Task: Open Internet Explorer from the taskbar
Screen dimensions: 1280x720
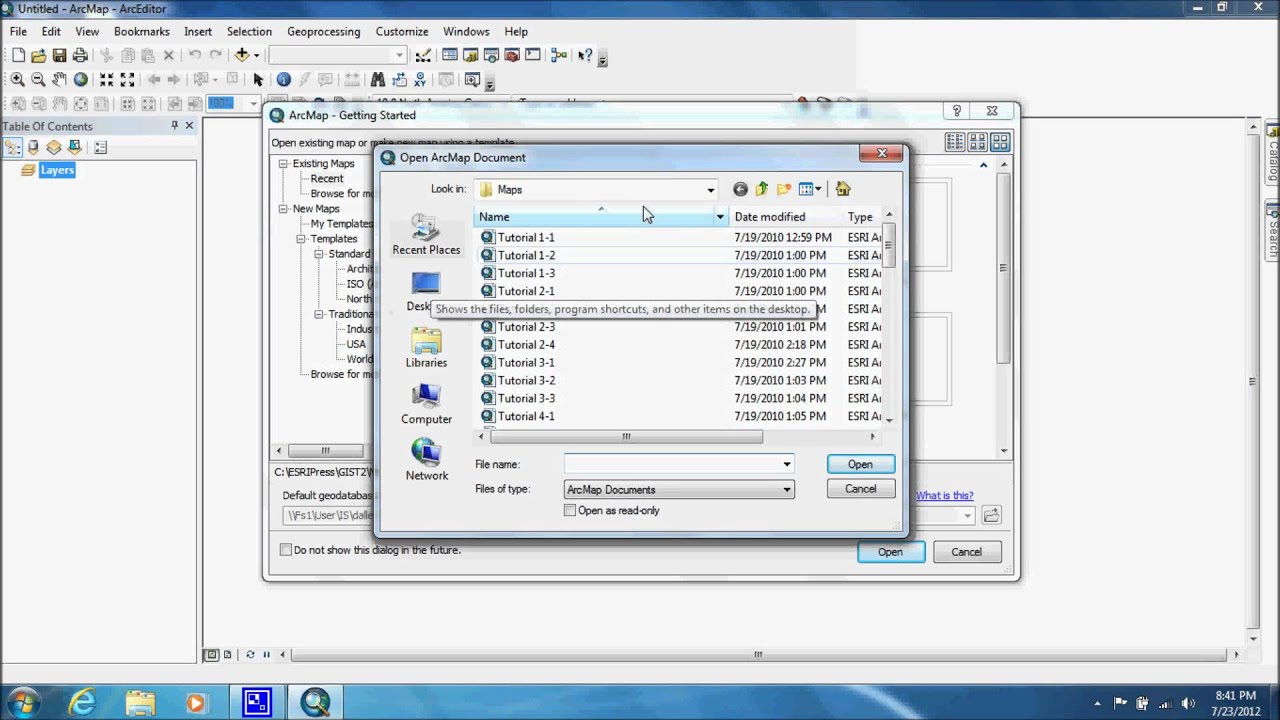Action: pos(82,703)
